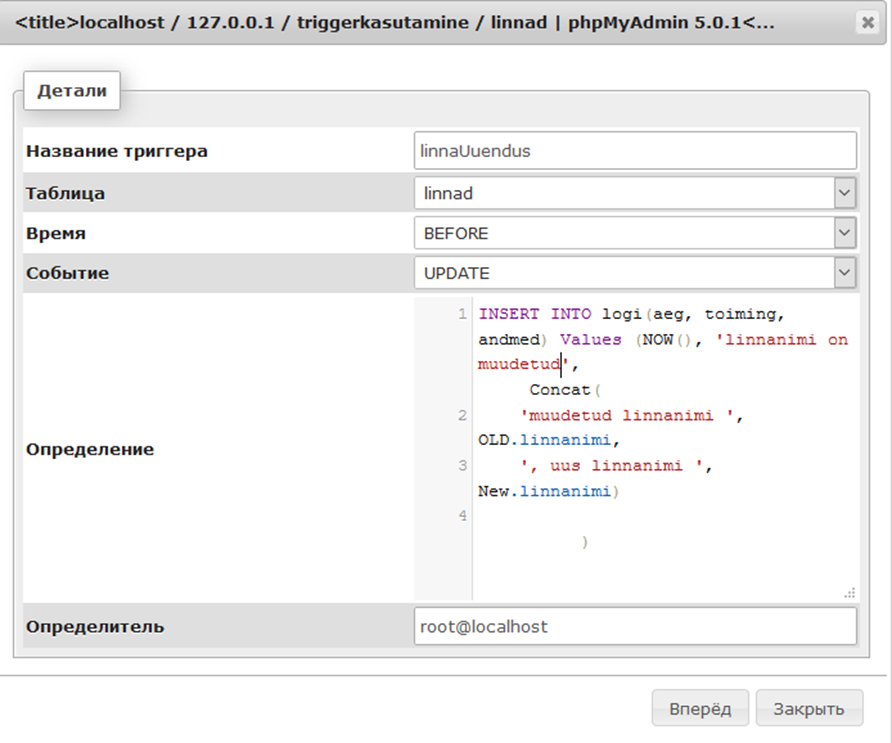892x743 pixels.
Task: Open the Время dropdown showing BEFORE
Action: pos(635,233)
